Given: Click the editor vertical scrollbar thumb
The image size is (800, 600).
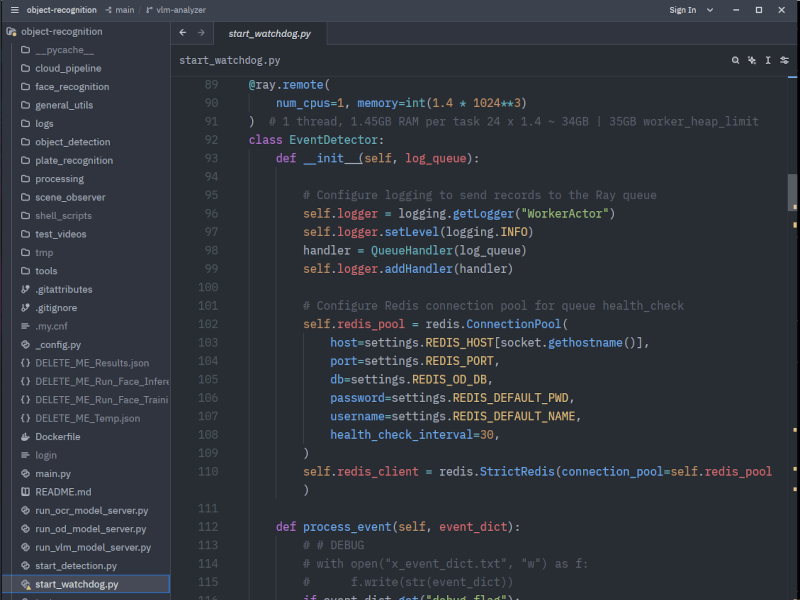Looking at the screenshot, I should pyautogui.click(x=792, y=192).
